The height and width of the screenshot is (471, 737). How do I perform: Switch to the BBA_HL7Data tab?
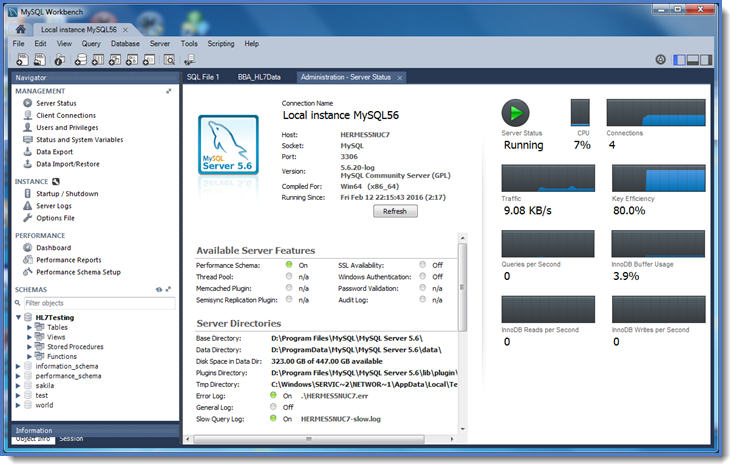coord(259,77)
